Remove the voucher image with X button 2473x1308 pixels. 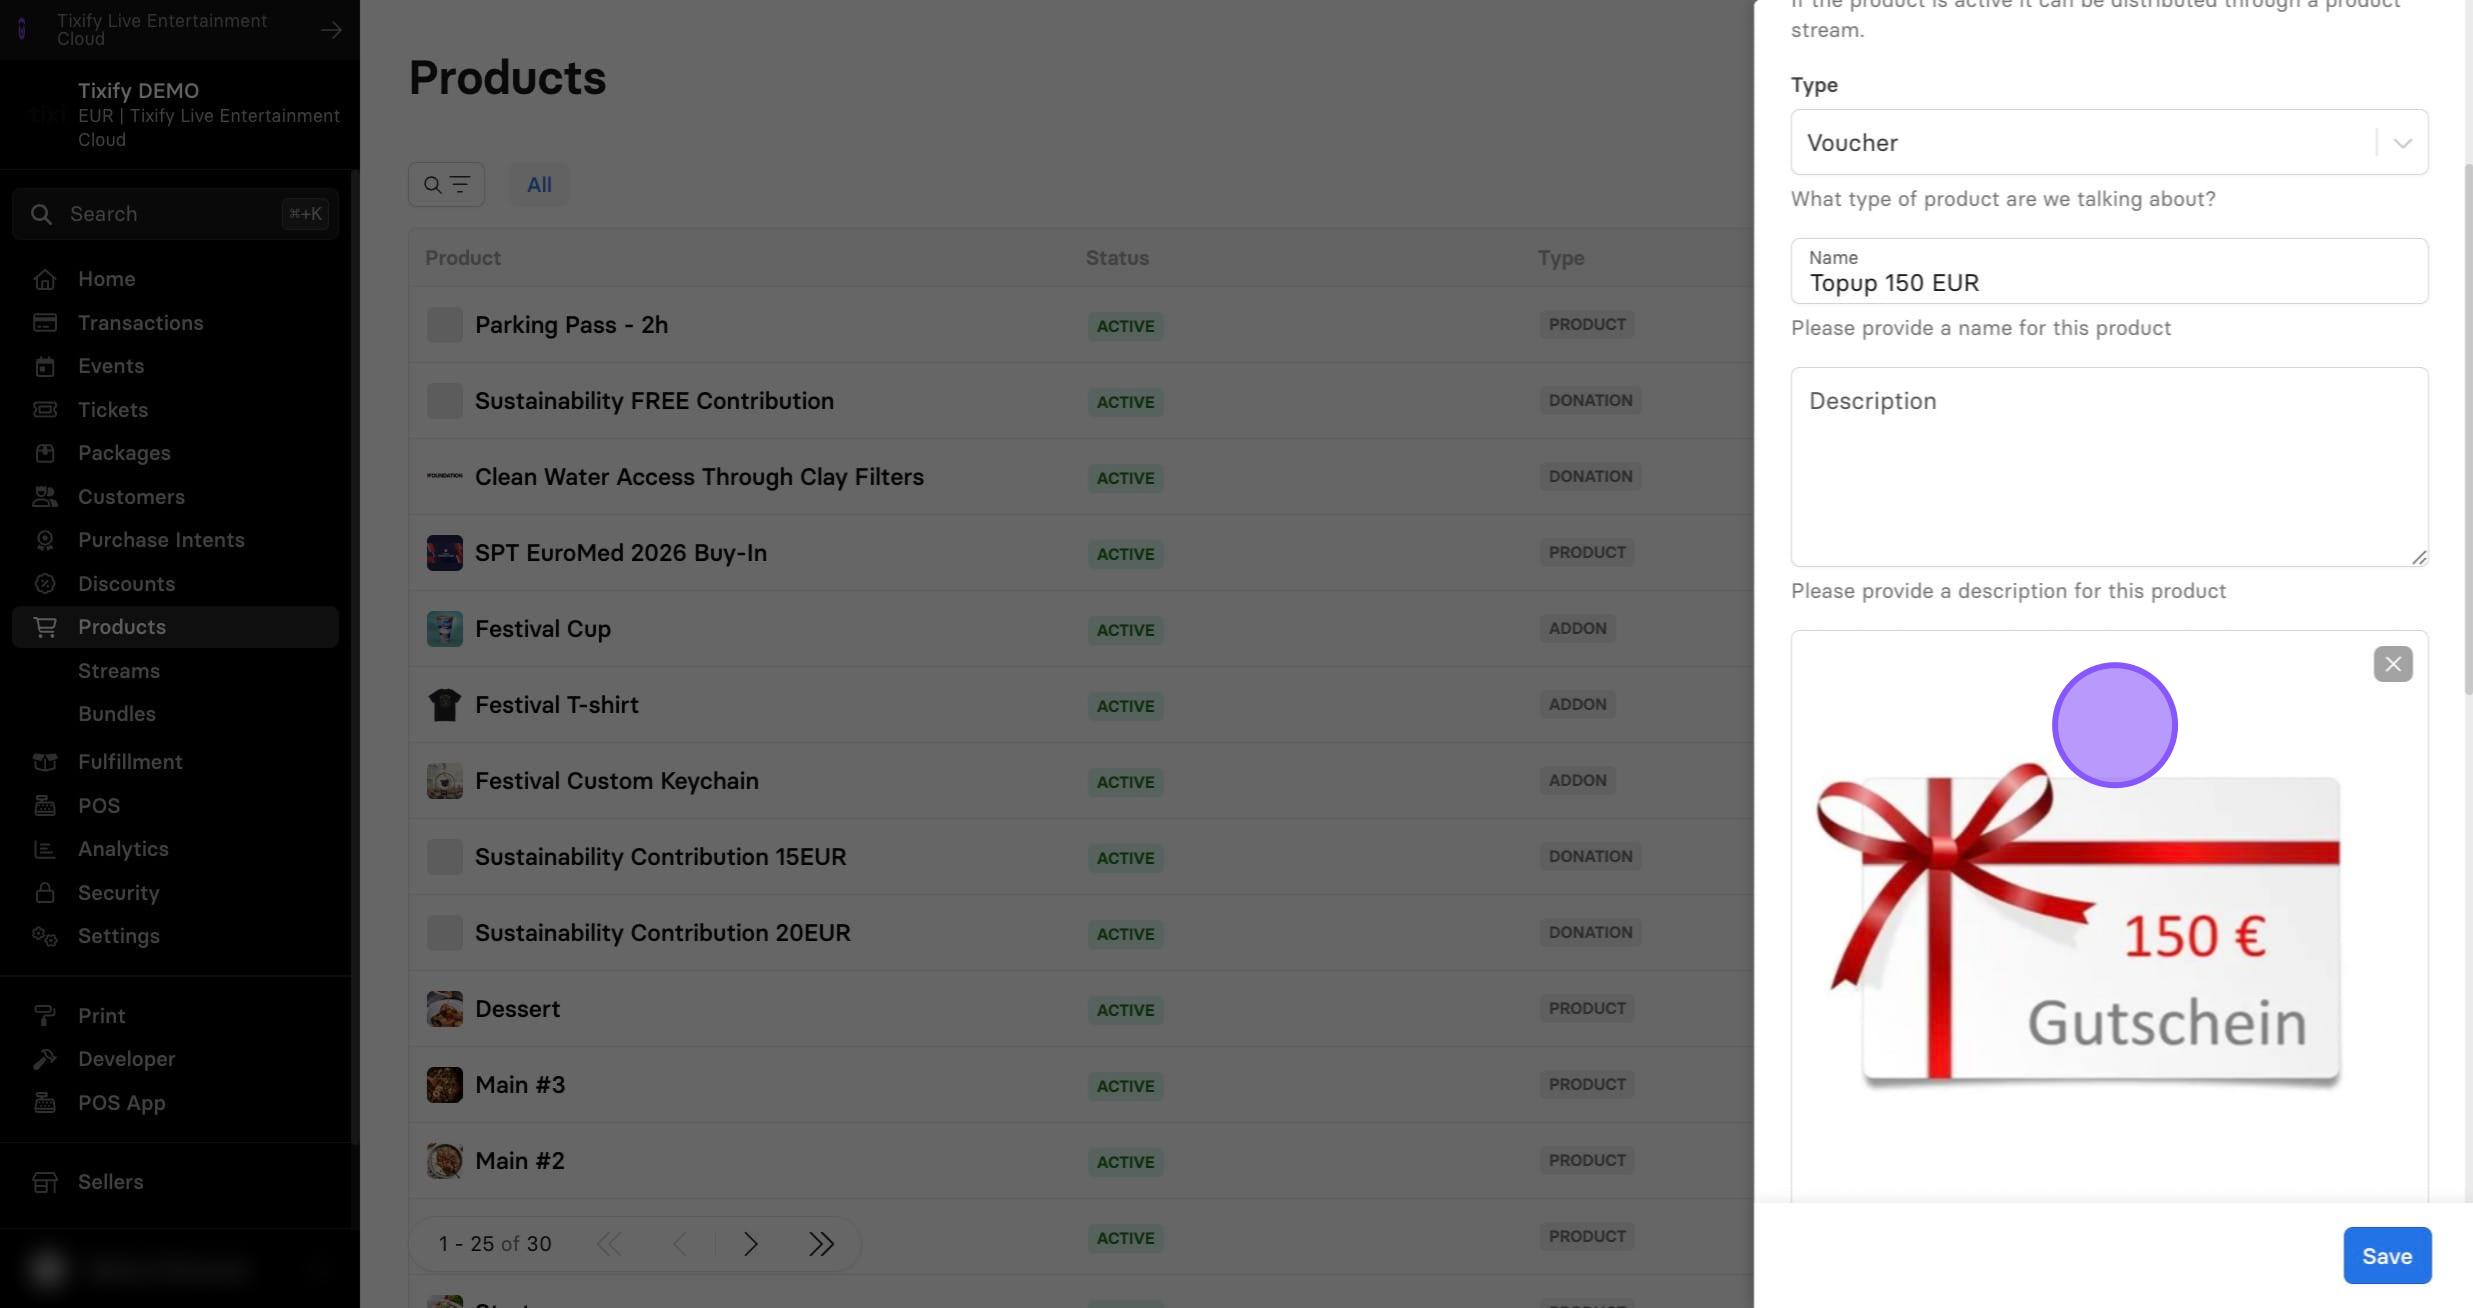click(x=2393, y=664)
